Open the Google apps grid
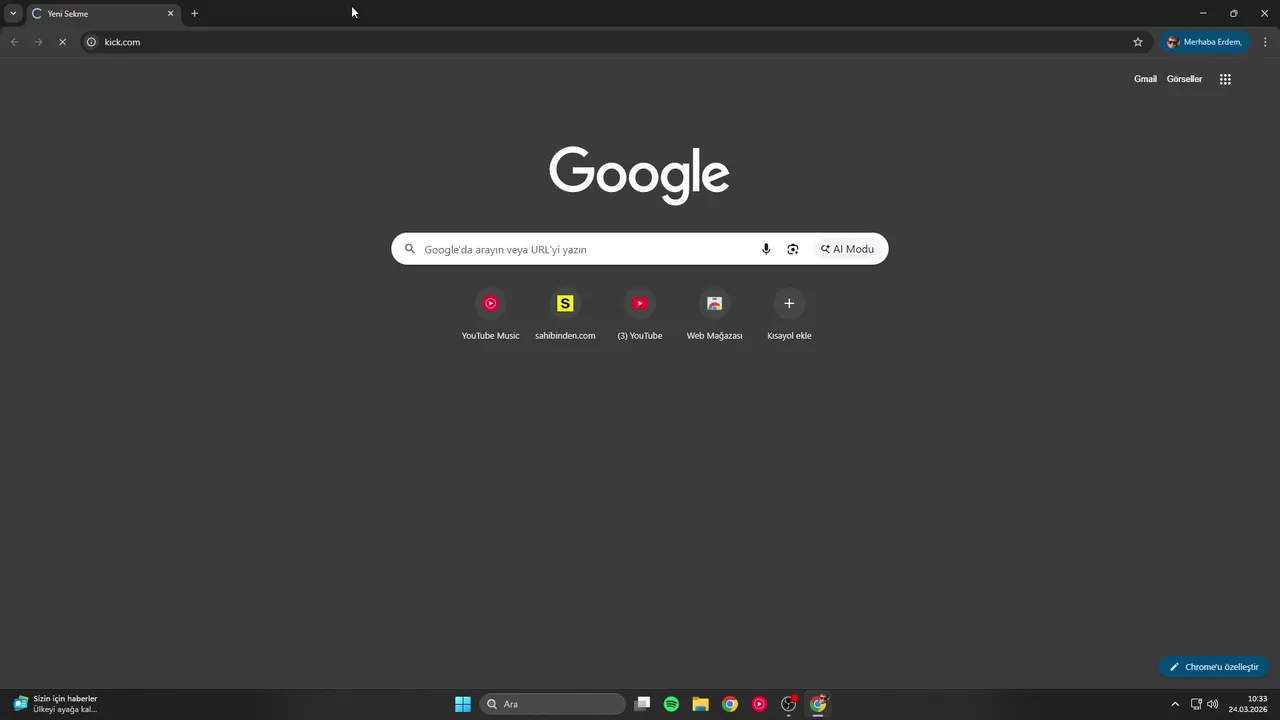The height and width of the screenshot is (720, 1280). [x=1225, y=79]
